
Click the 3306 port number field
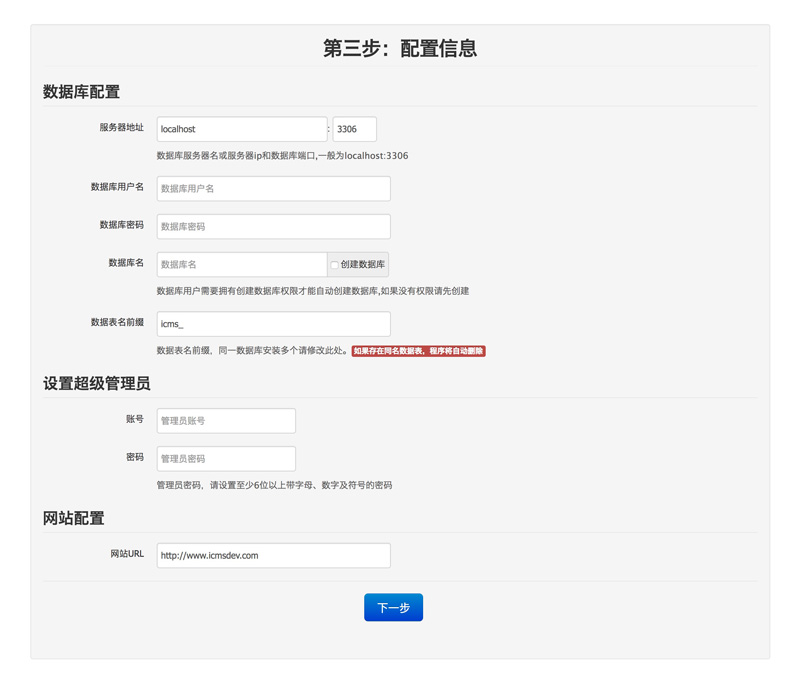click(354, 129)
